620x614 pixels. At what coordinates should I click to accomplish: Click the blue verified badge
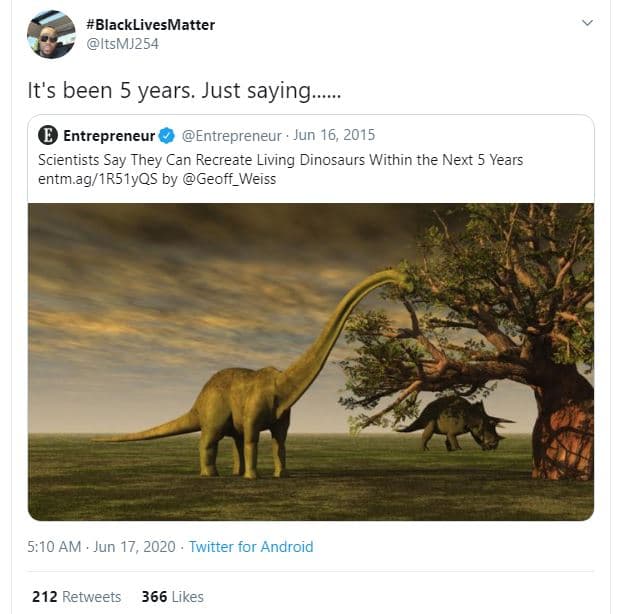click(x=167, y=135)
